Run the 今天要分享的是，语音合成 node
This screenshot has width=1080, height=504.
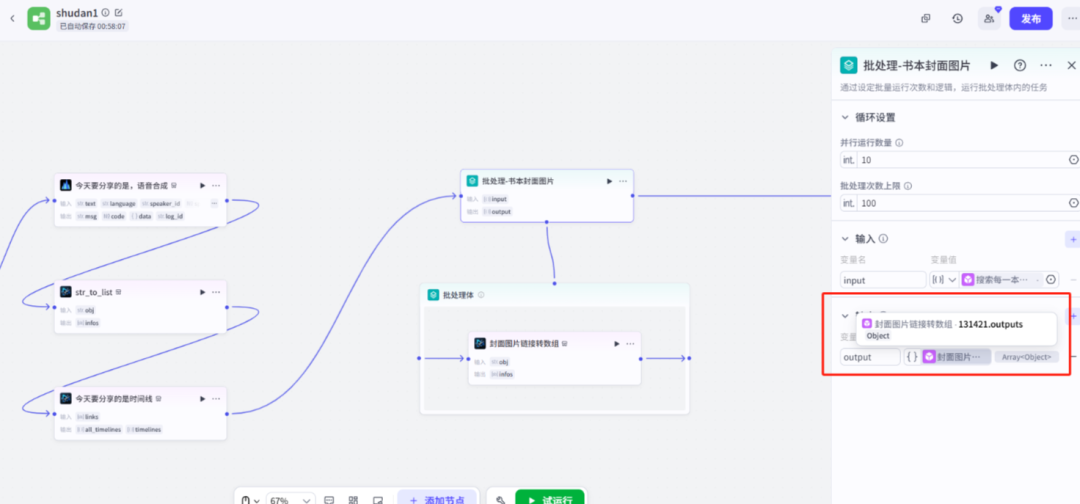tap(202, 185)
